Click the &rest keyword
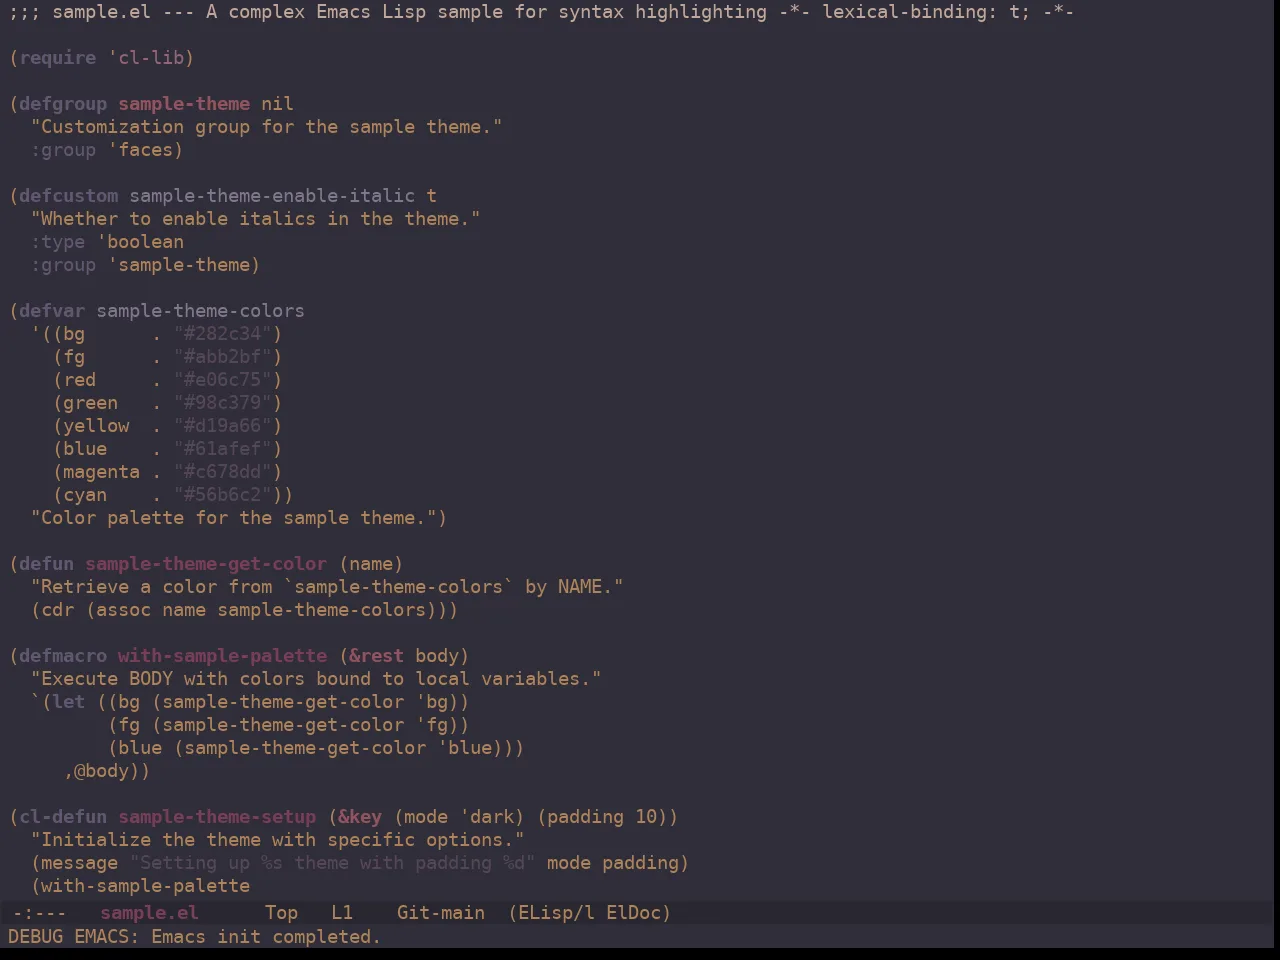Screen dimensions: 1280x960 click(377, 656)
